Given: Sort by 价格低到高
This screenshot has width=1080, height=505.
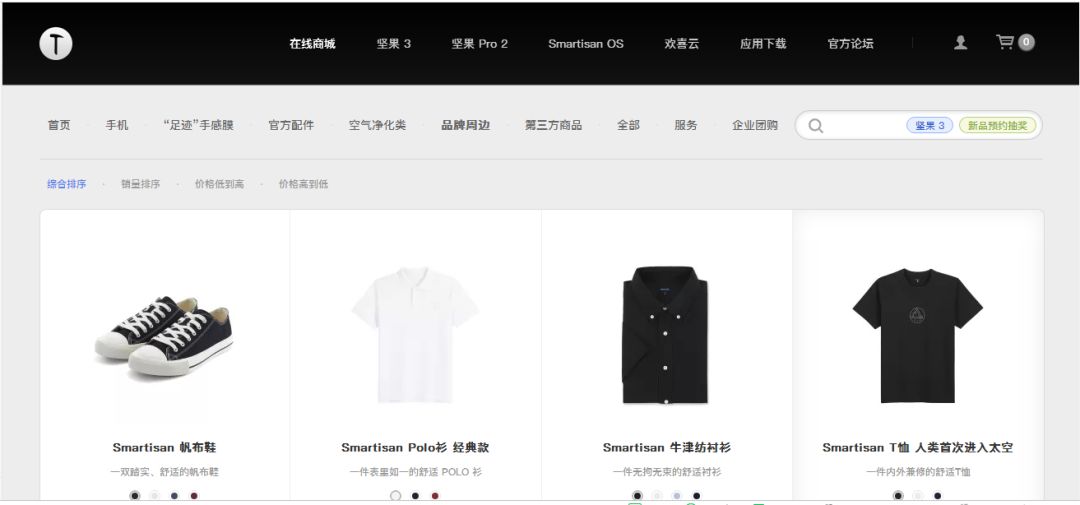Looking at the screenshot, I should coord(219,184).
